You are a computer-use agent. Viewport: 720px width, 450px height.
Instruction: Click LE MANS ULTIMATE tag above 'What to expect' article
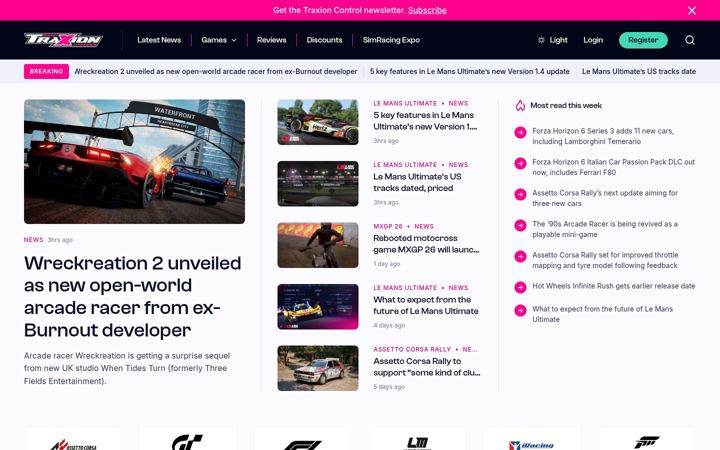405,288
